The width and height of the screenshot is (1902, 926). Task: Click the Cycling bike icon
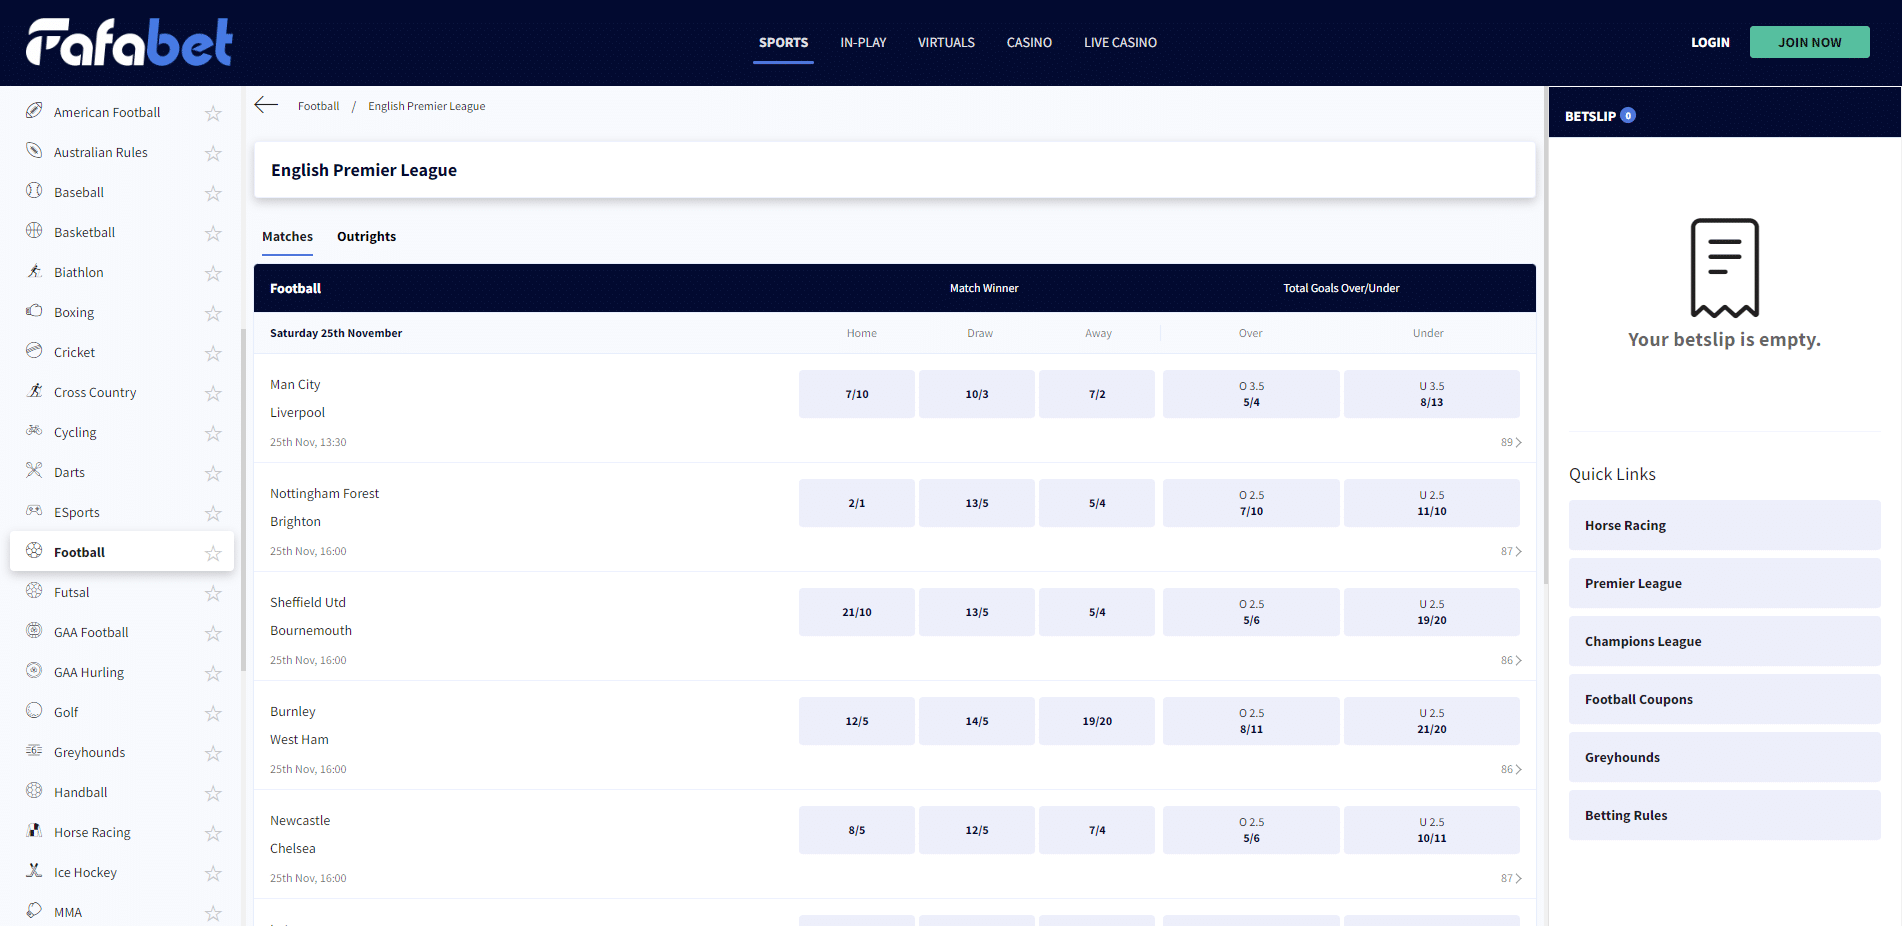point(34,431)
